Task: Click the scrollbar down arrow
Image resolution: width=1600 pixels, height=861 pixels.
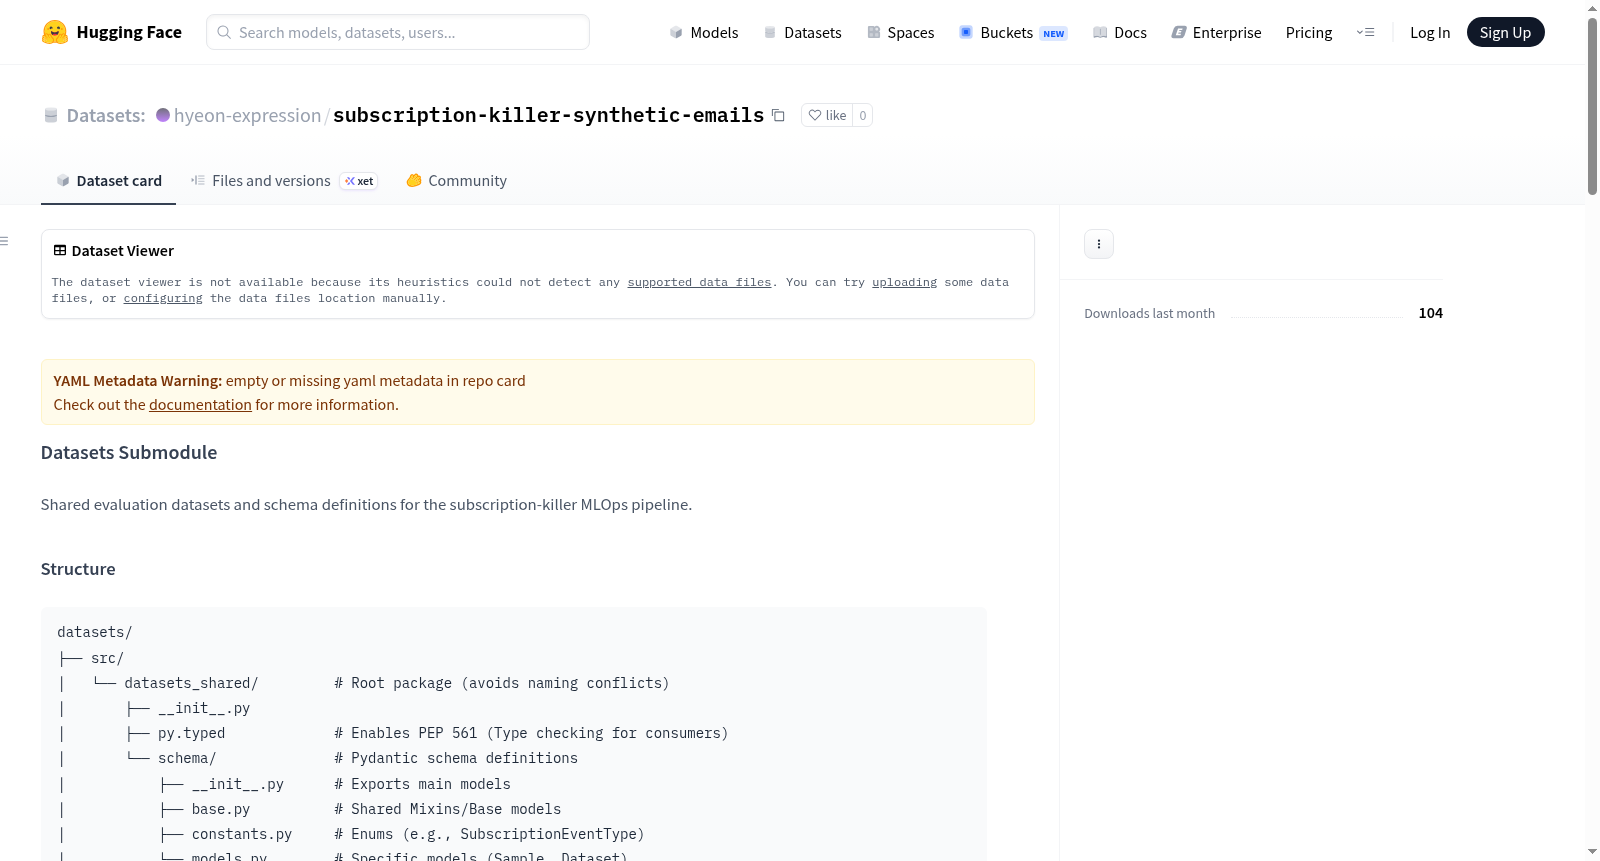Action: pos(1592,852)
